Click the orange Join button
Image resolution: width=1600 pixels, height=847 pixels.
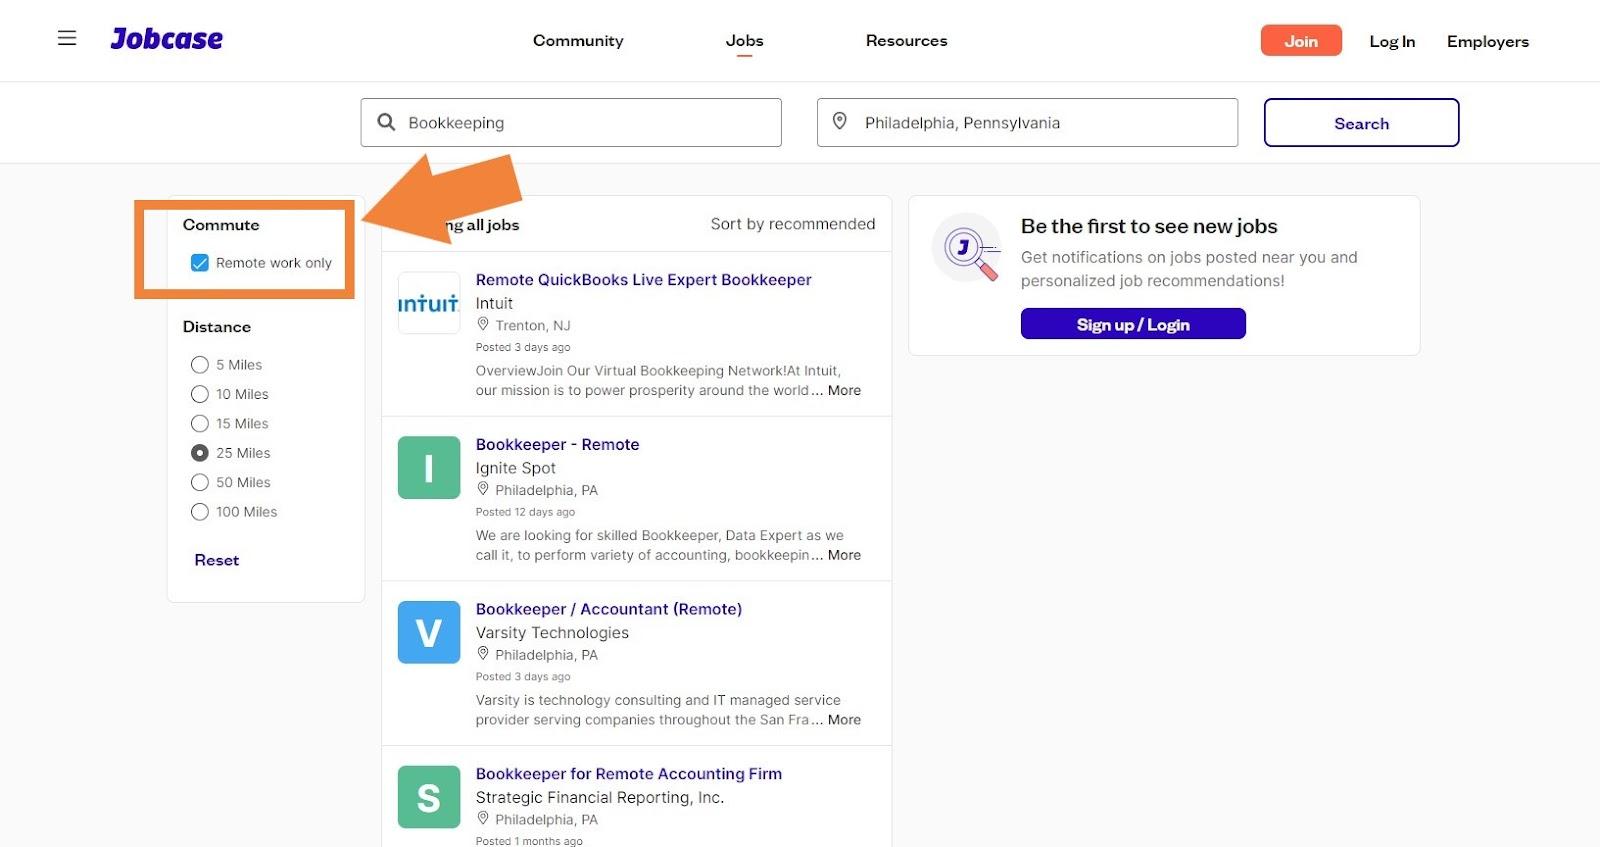(x=1301, y=41)
